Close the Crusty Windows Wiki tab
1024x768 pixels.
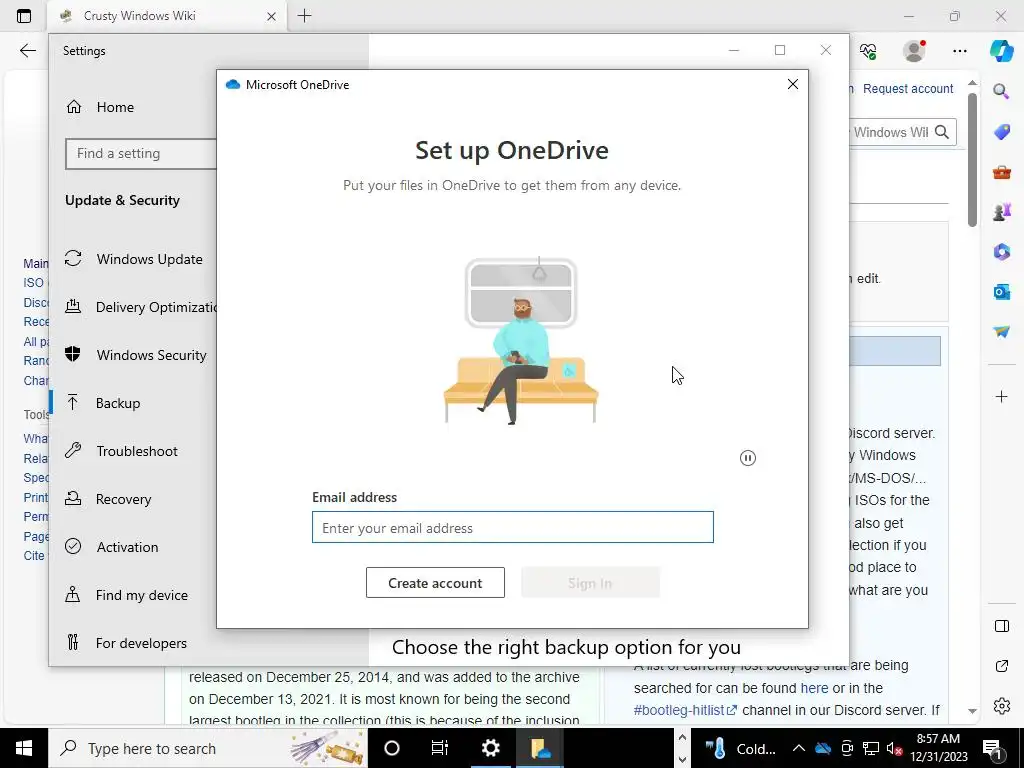[272, 16]
